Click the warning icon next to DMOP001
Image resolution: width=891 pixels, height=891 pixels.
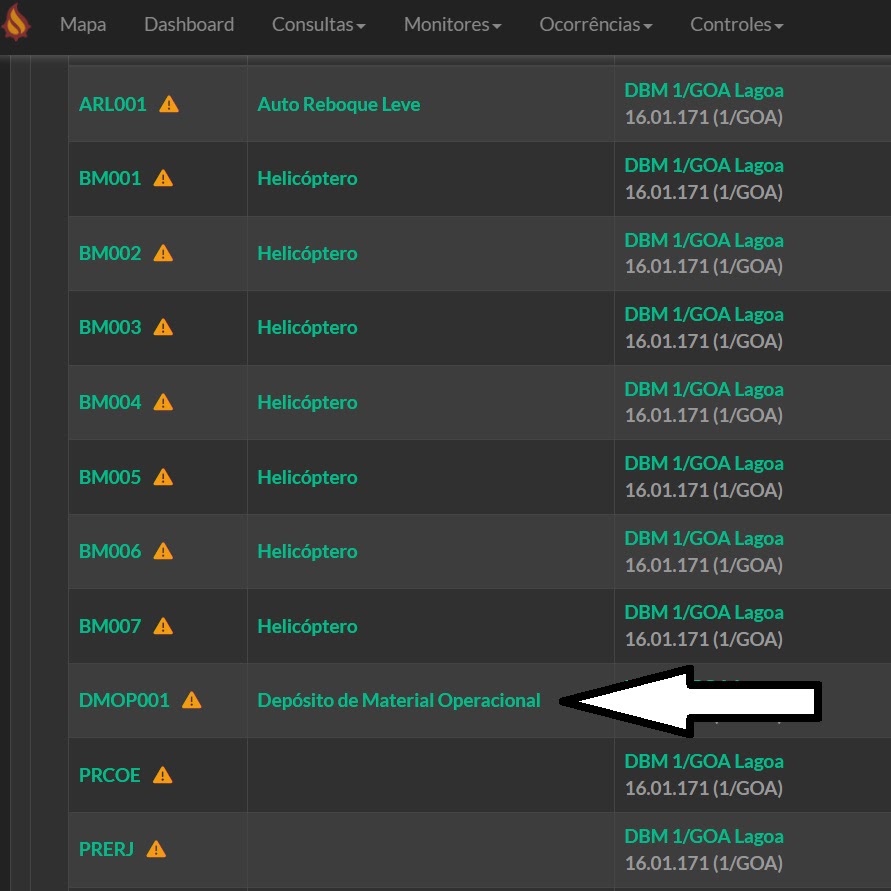191,701
